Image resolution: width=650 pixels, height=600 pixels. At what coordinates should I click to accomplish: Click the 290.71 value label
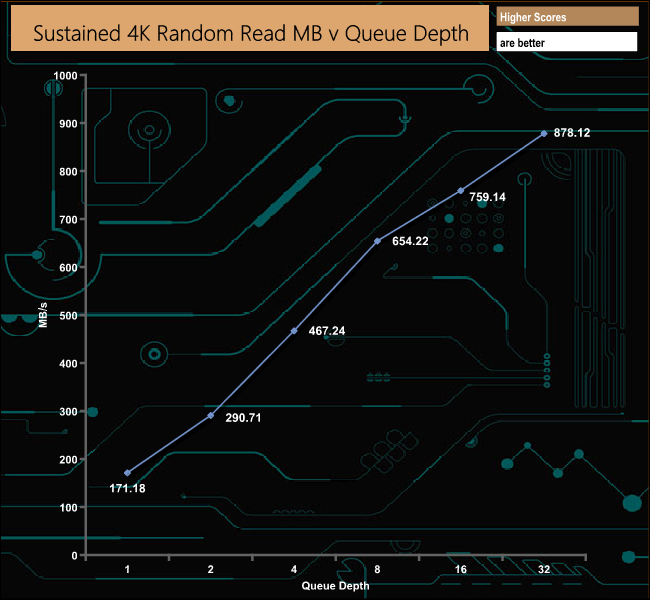point(243,418)
